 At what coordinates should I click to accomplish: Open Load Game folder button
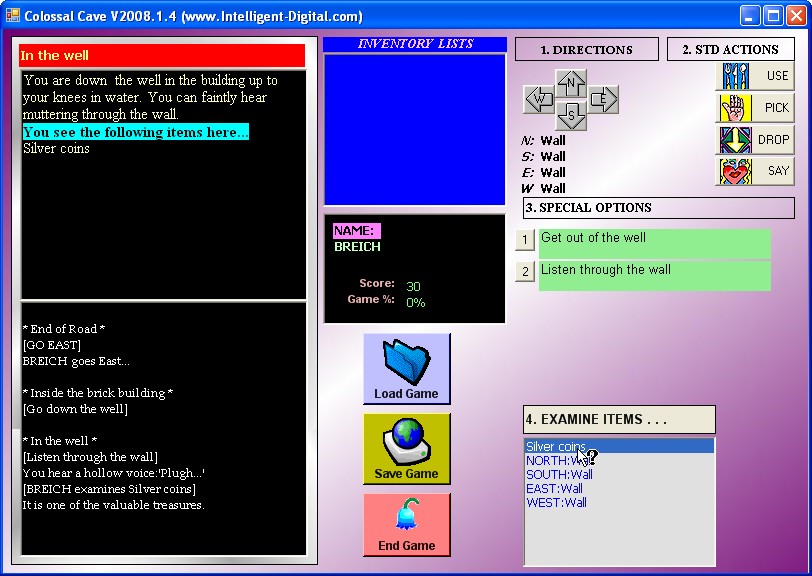(407, 369)
